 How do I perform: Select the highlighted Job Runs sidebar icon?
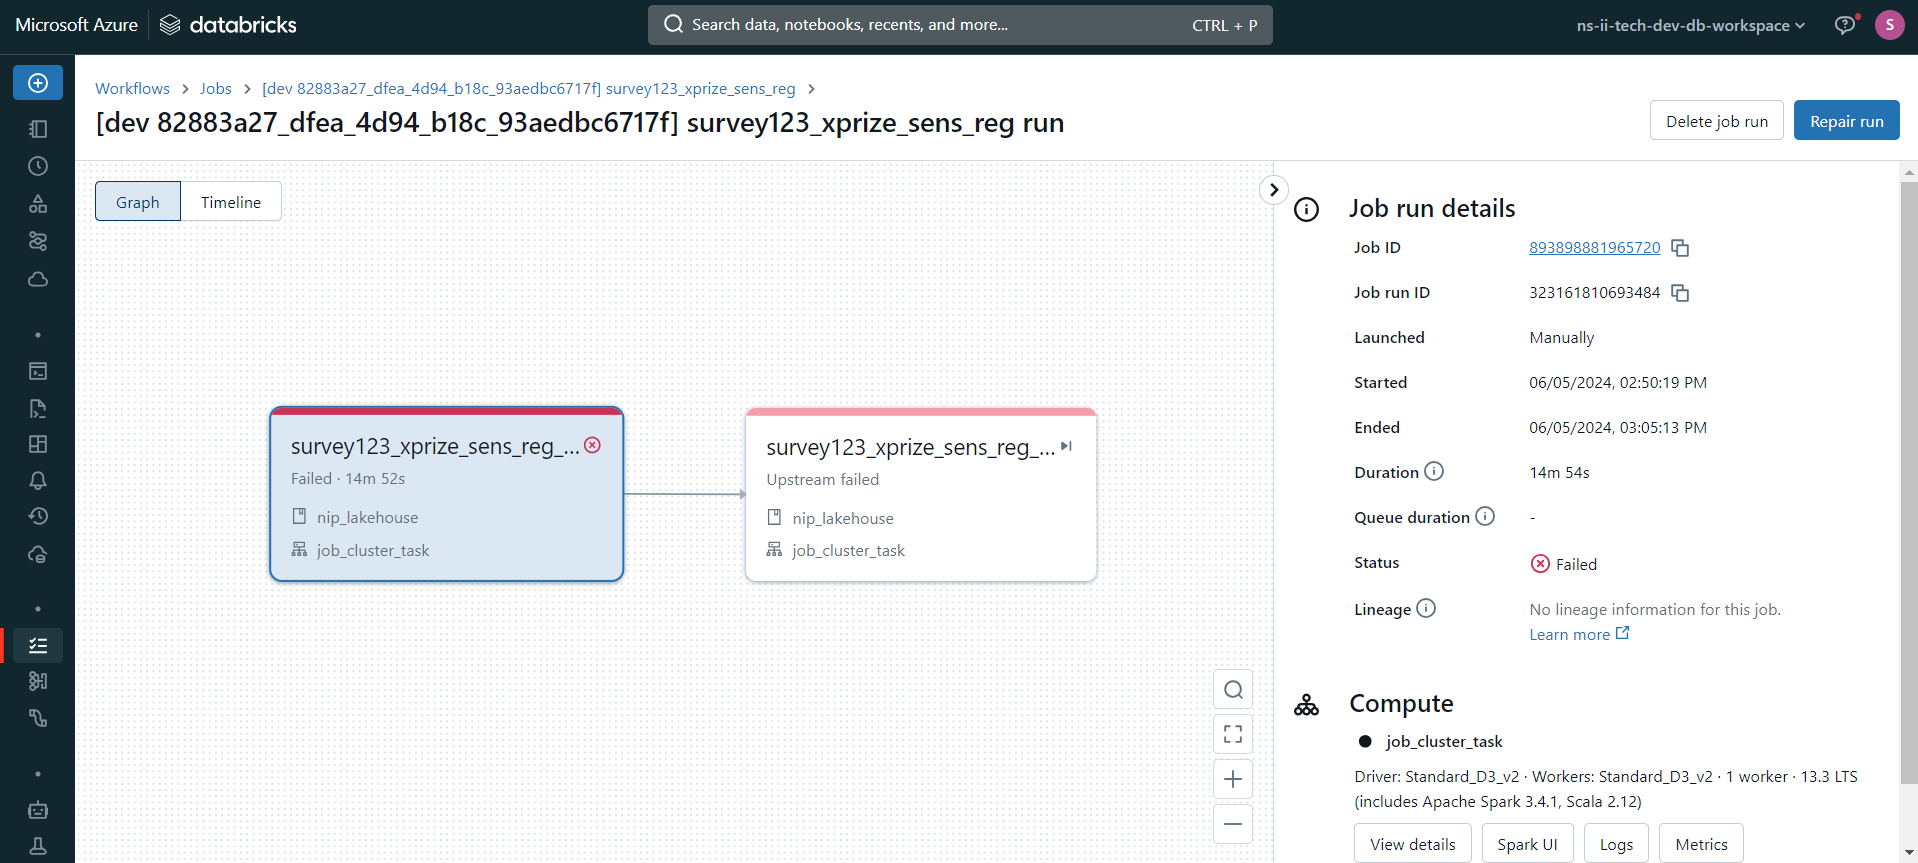38,646
